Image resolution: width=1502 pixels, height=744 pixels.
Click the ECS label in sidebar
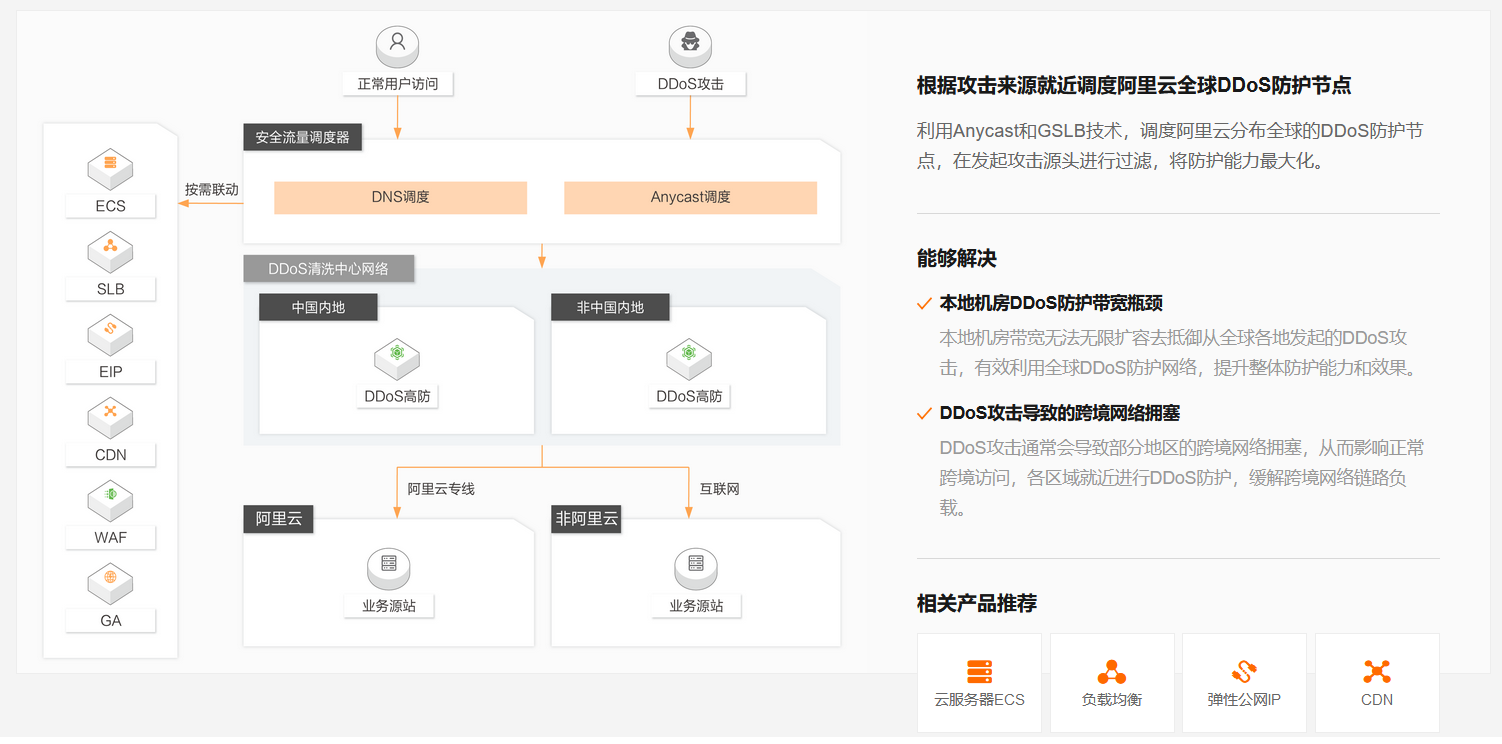[x=110, y=206]
